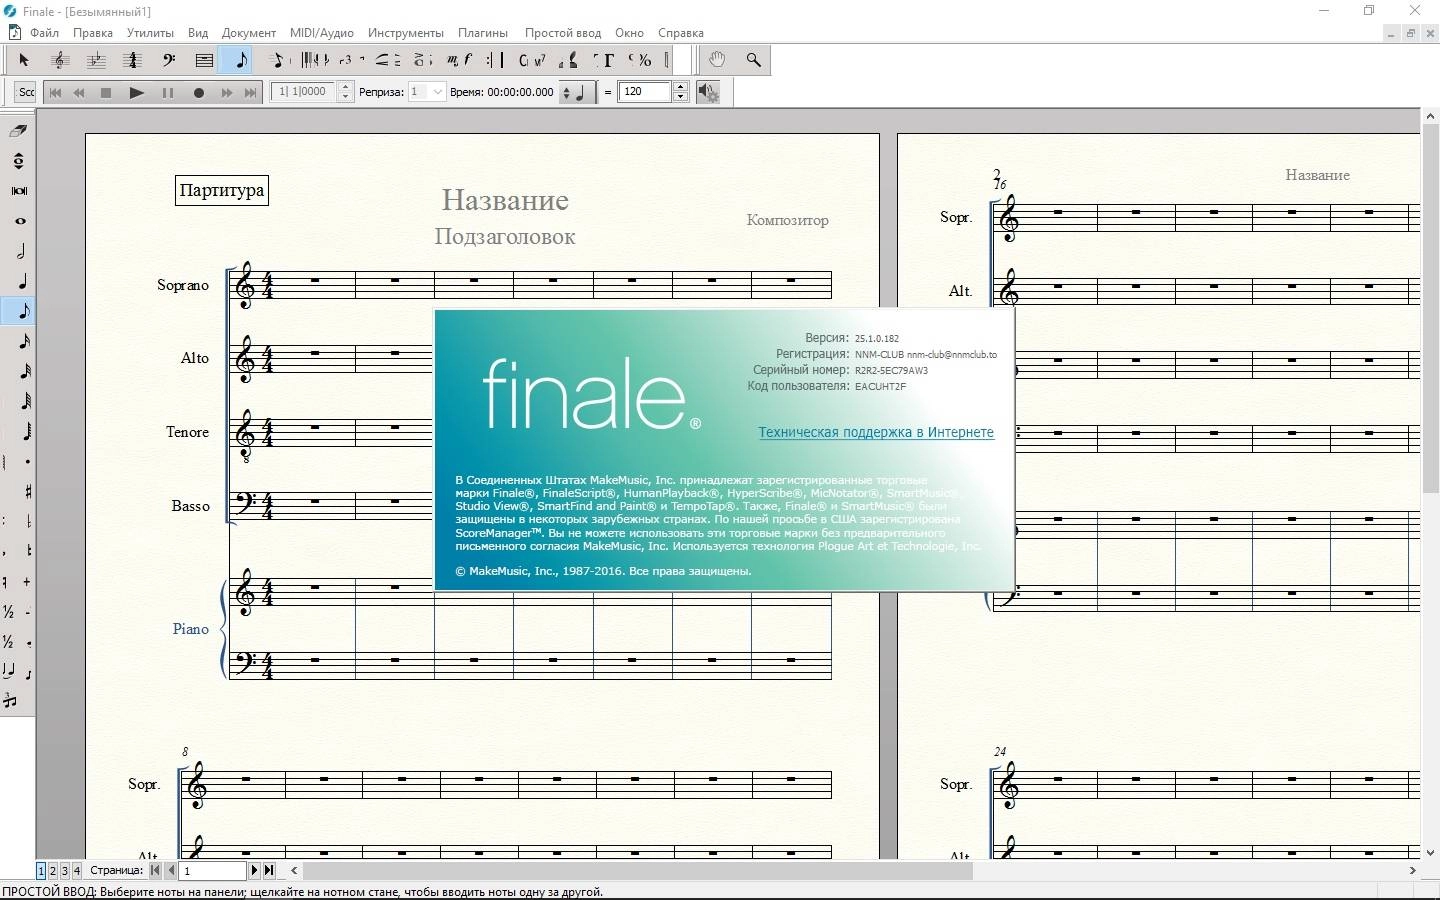The image size is (1440, 900).
Task: Open the Edit document icon beside Файл
Action: point(15,32)
